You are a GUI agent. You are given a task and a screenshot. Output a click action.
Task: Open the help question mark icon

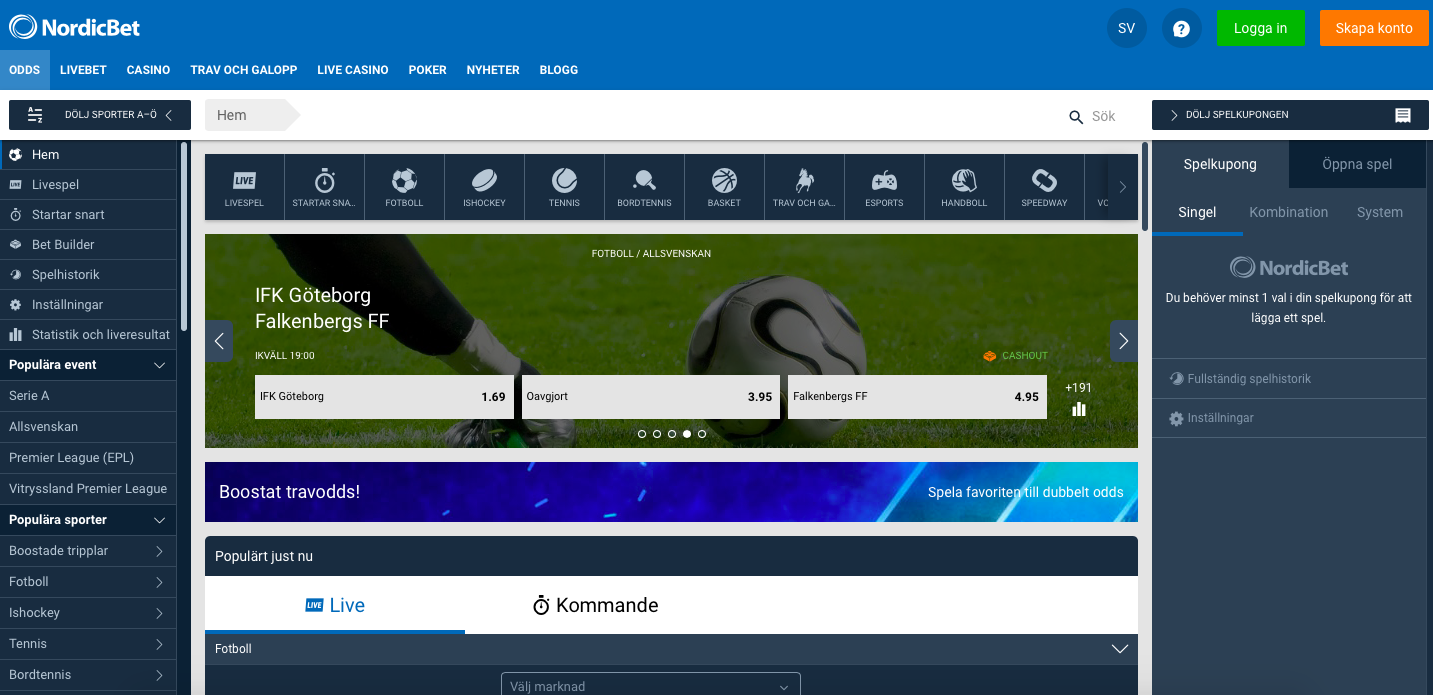1181,28
